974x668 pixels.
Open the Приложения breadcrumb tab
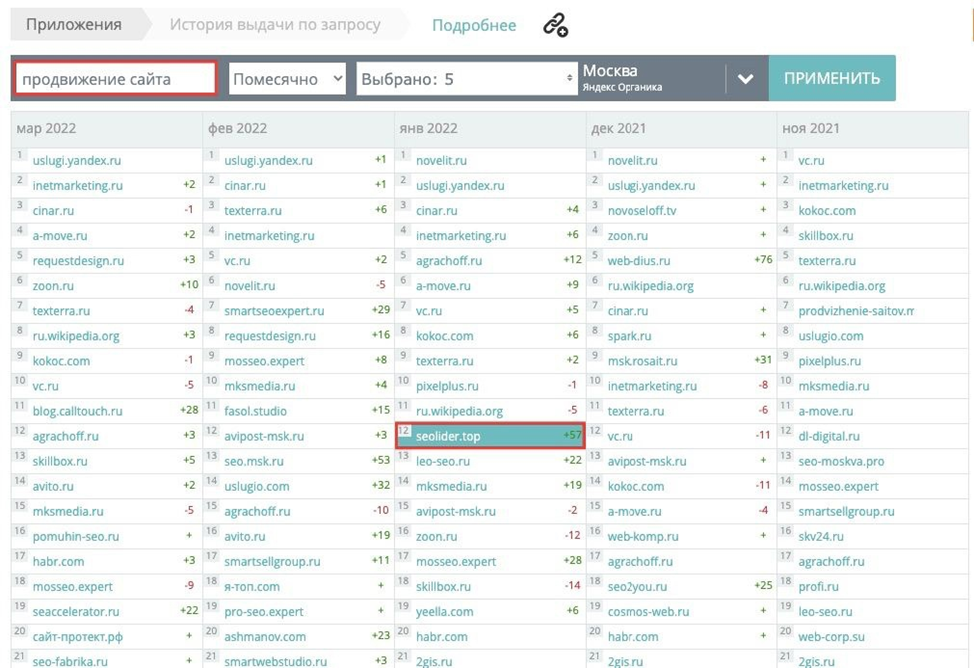pos(74,25)
